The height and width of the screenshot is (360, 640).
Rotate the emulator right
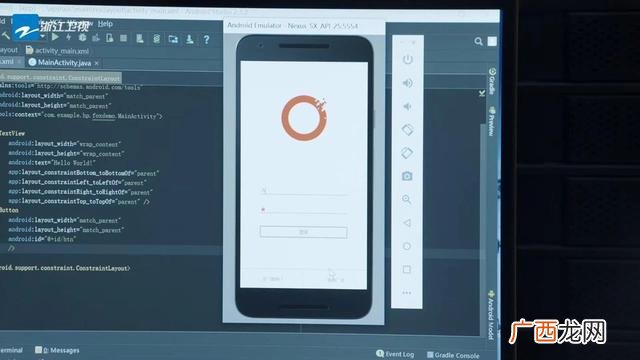407,153
